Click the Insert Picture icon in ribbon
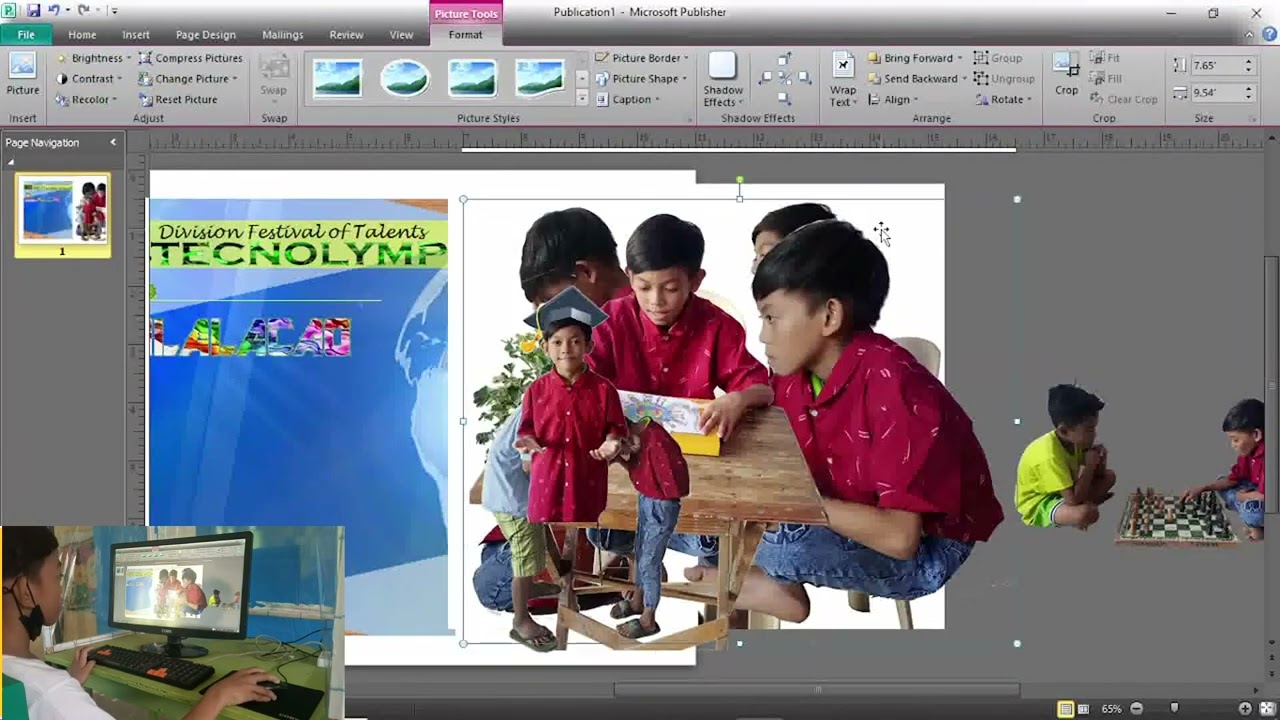This screenshot has height=720, width=1280. tap(22, 75)
